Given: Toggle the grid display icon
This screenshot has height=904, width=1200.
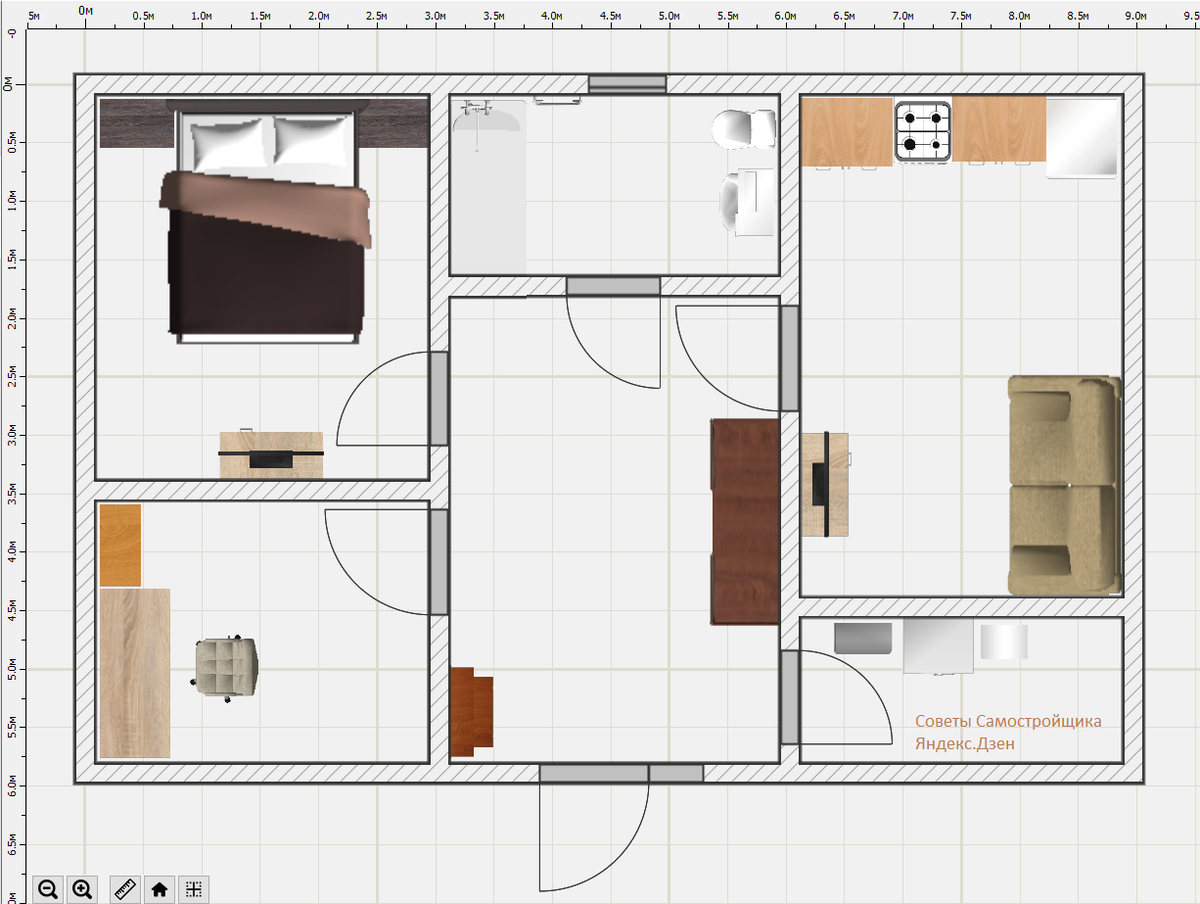Looking at the screenshot, I should pyautogui.click(x=195, y=888).
